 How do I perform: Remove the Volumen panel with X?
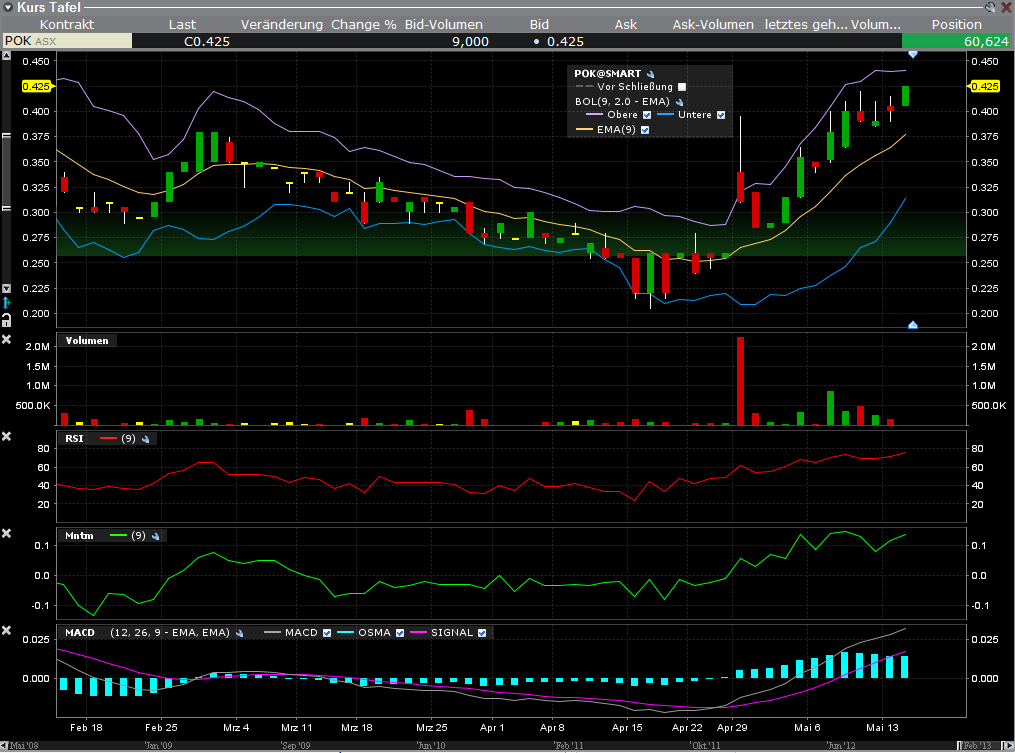click(7, 340)
